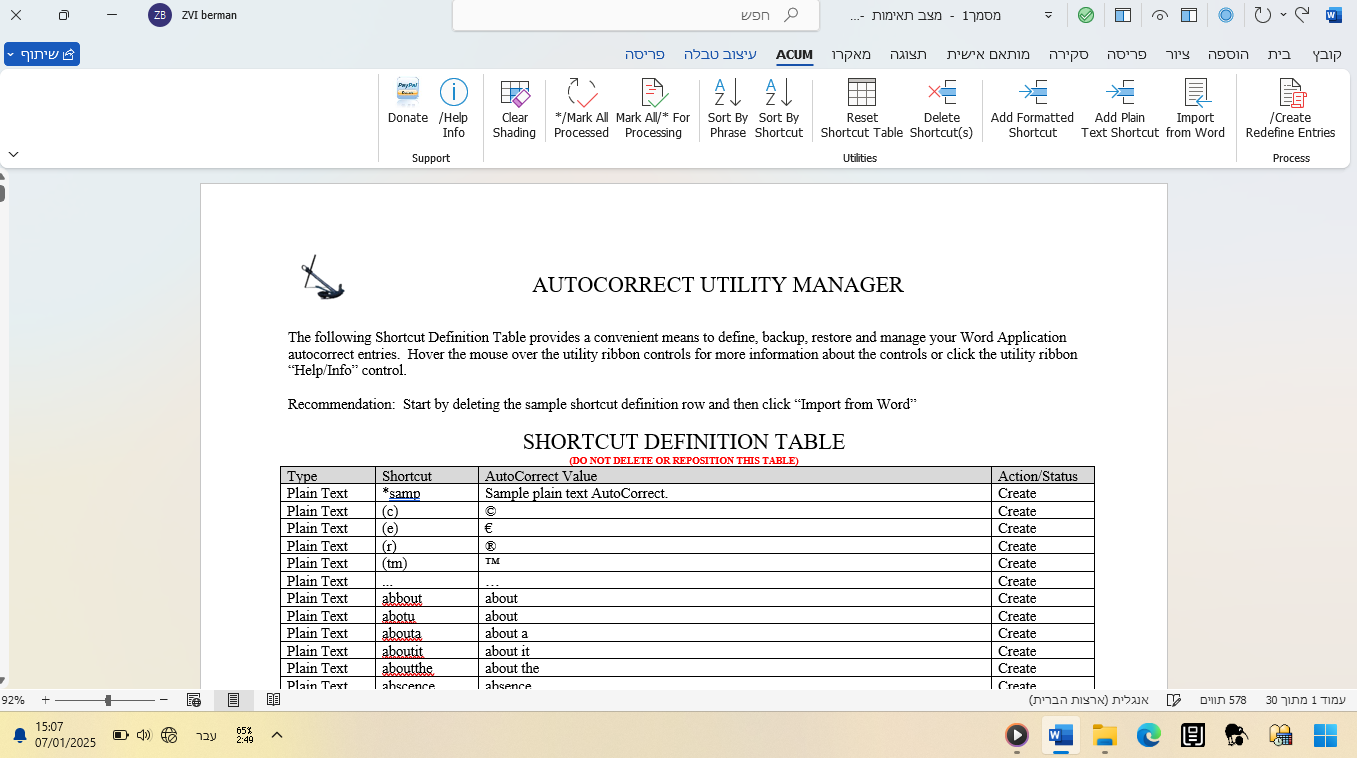
Task: Open undo history dropdown arrow
Action: pos(1283,15)
